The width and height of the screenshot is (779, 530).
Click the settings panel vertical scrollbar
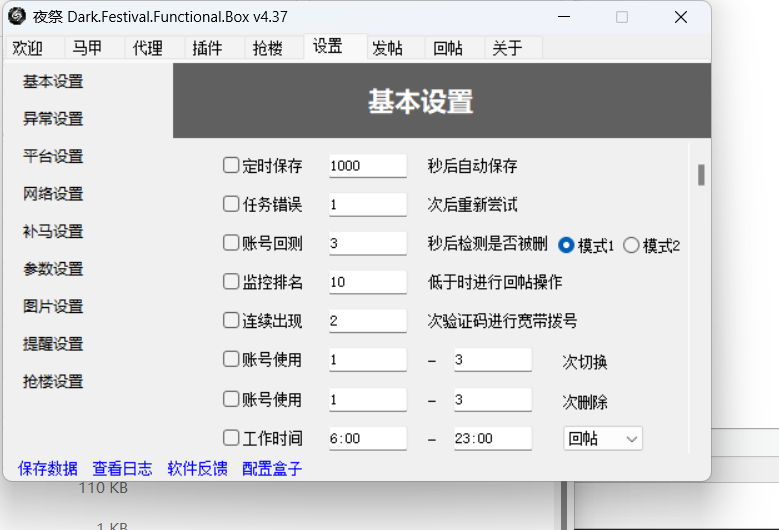701,176
